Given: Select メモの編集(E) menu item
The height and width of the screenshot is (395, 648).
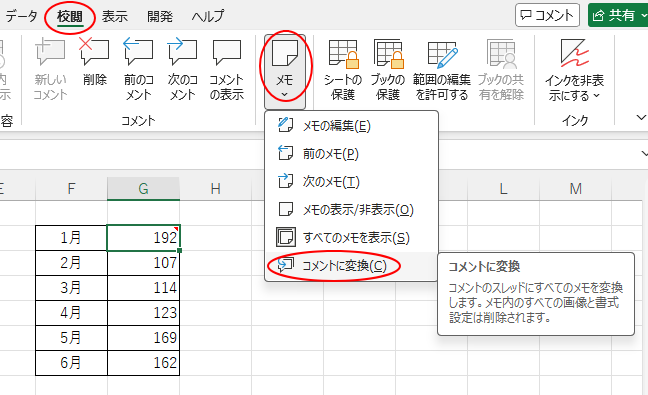Looking at the screenshot, I should point(351,126).
